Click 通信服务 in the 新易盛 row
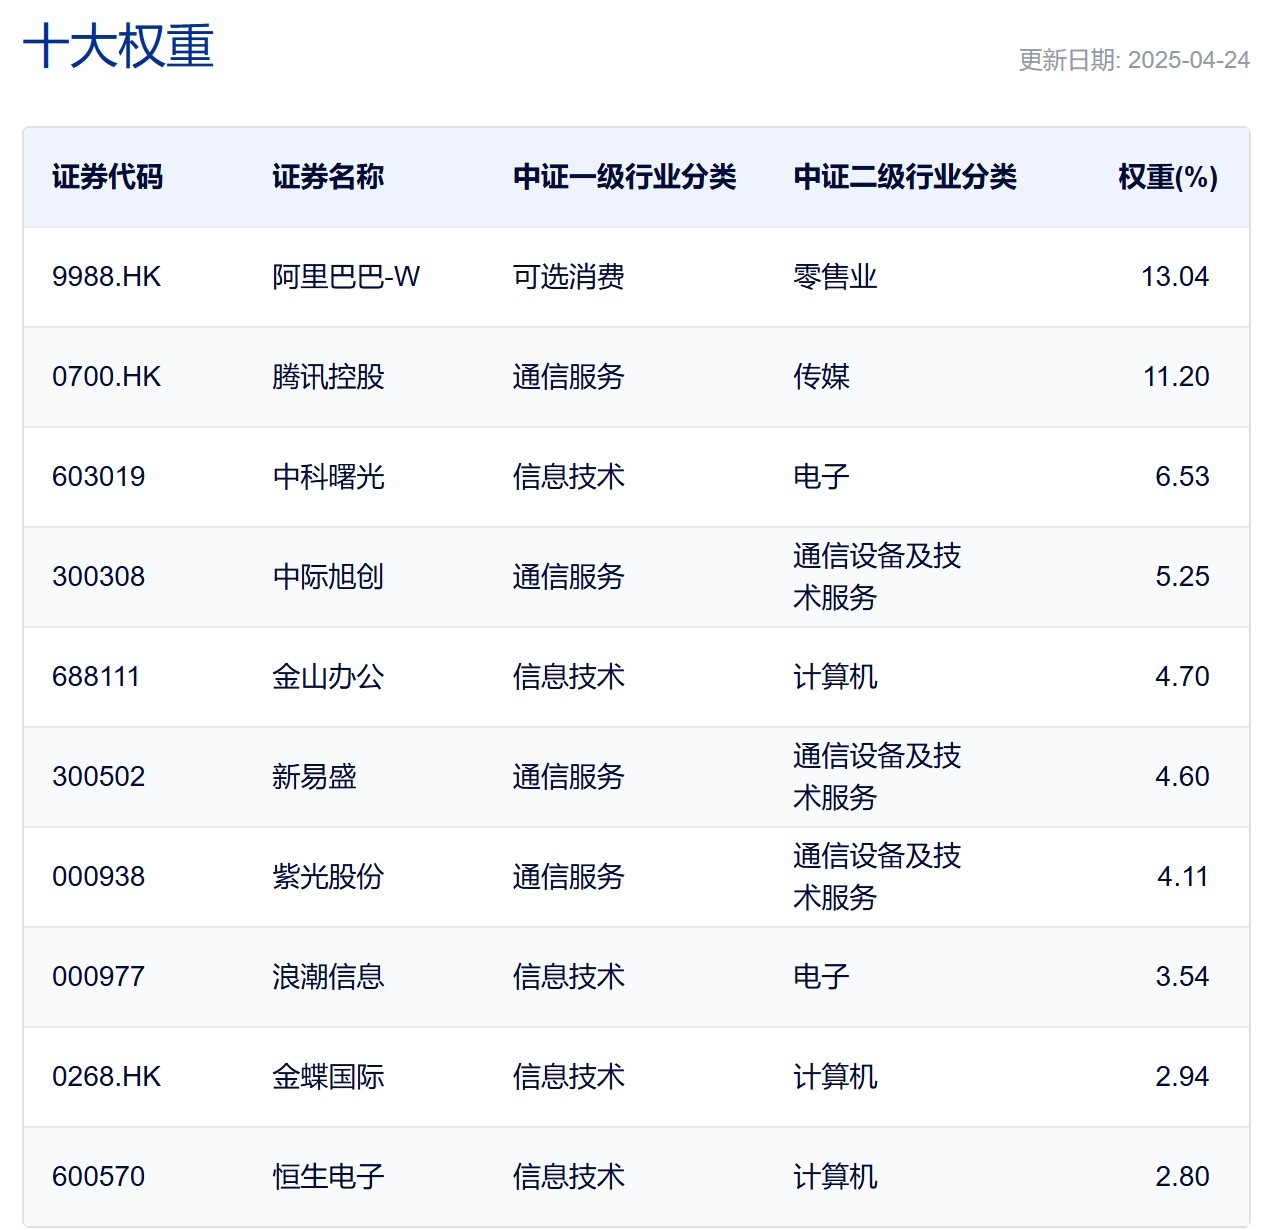Screen dimensions: 1270x1230 pyautogui.click(x=568, y=777)
